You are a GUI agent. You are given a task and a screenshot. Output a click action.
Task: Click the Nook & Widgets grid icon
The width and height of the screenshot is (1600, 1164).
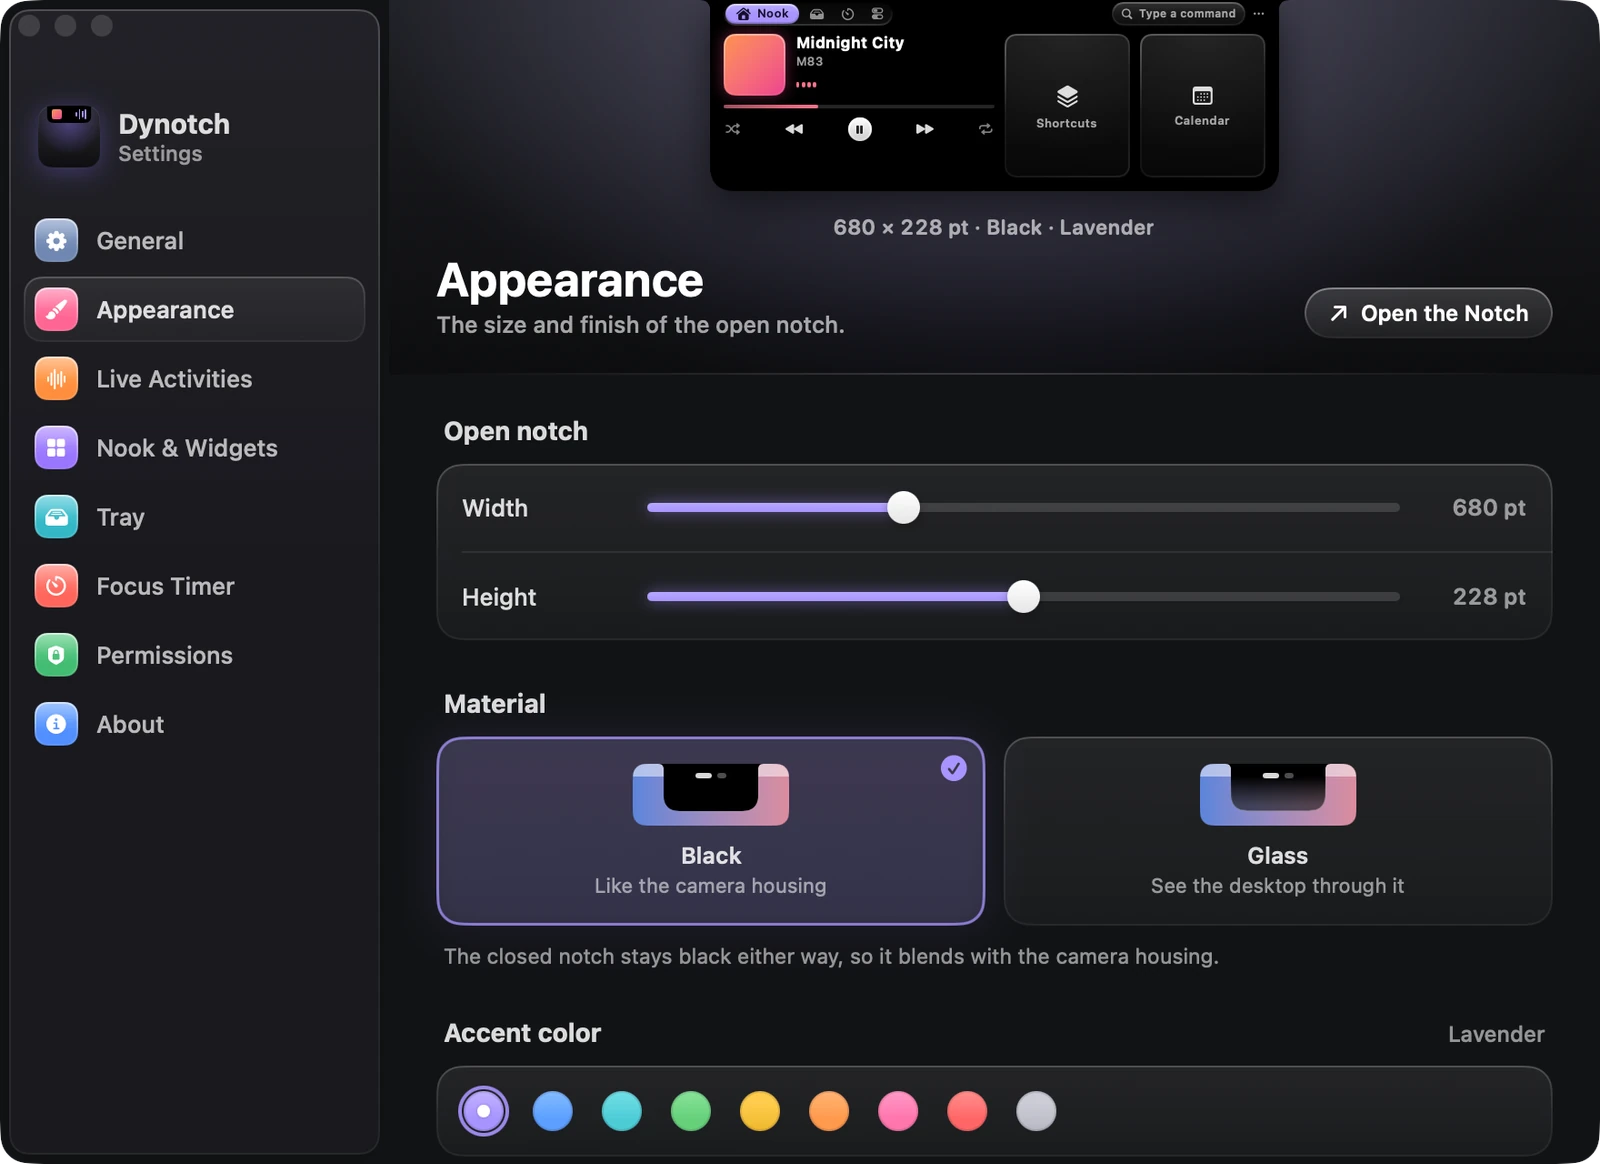(56, 448)
